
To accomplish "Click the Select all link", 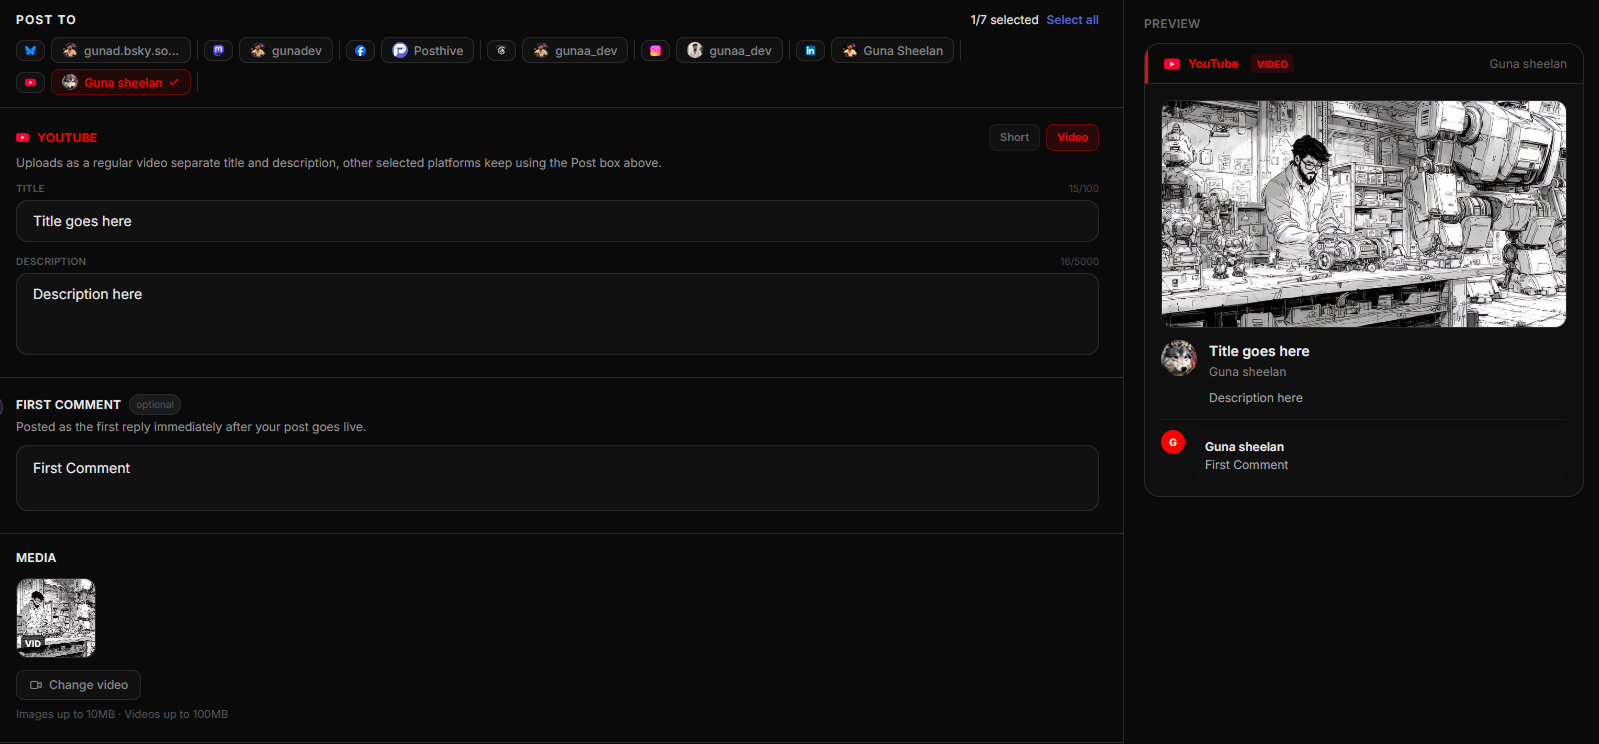I will tap(1072, 20).
